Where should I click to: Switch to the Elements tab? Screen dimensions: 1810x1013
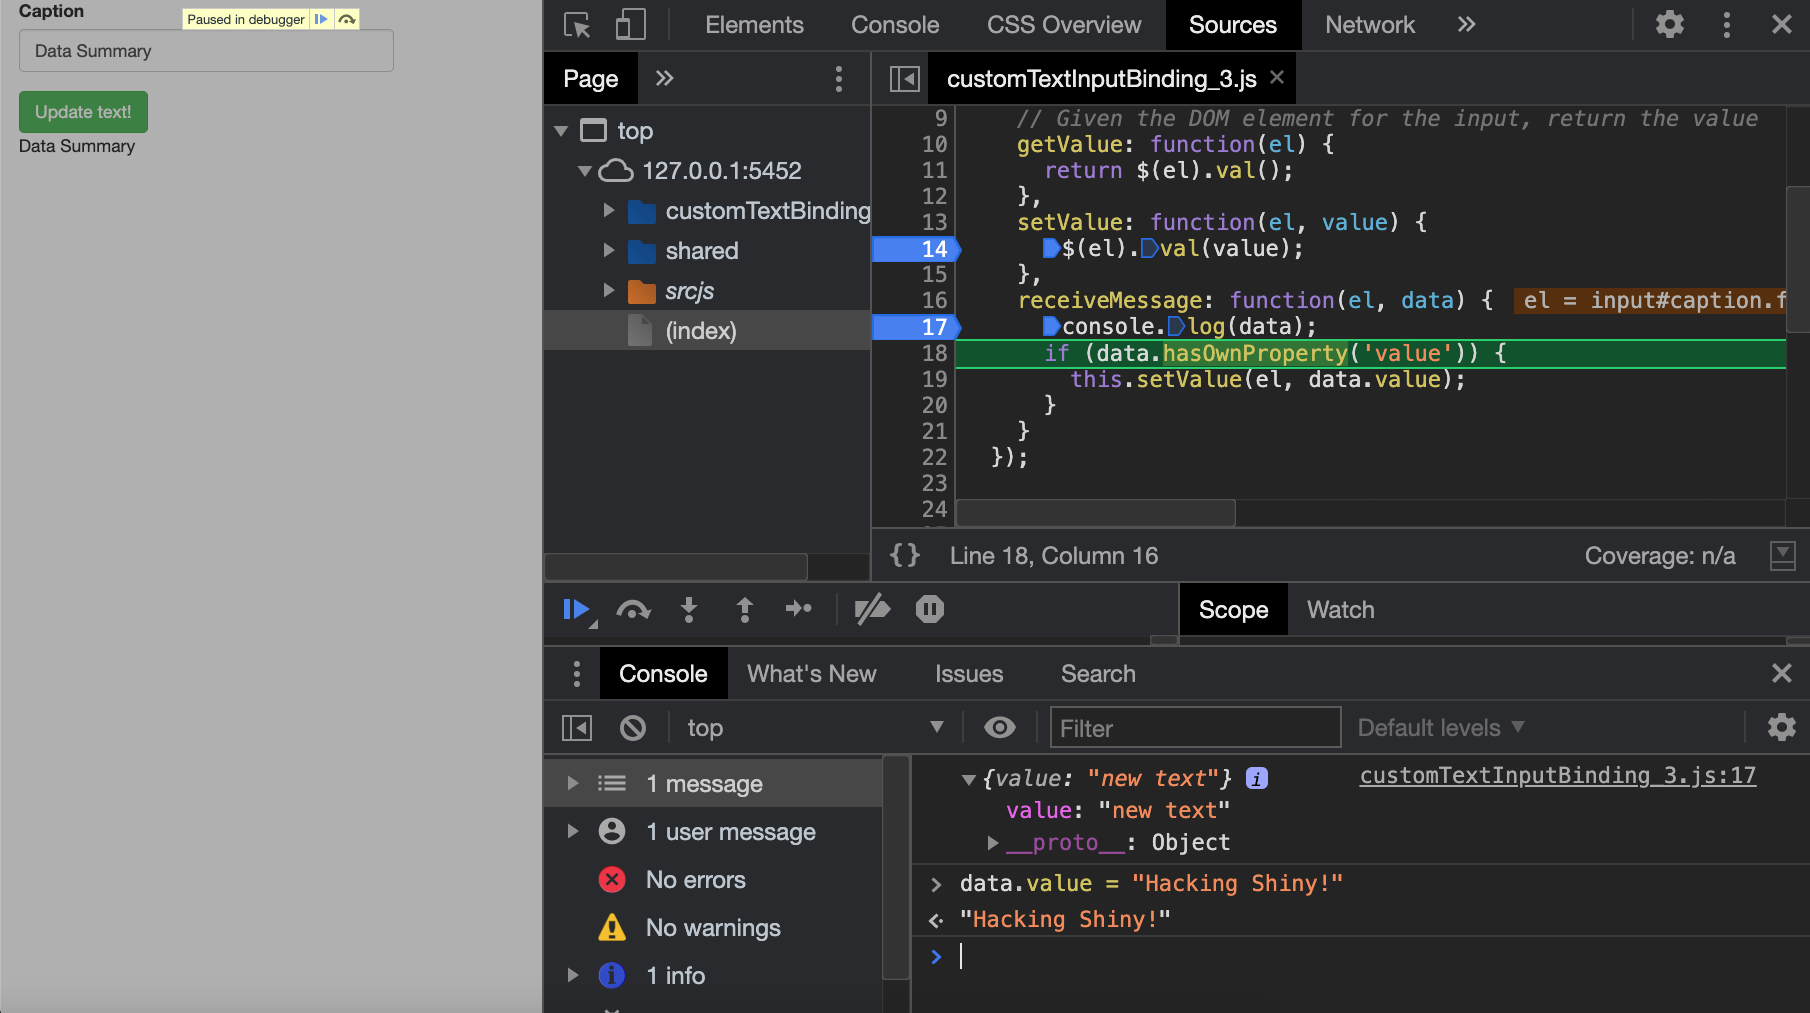754,25
